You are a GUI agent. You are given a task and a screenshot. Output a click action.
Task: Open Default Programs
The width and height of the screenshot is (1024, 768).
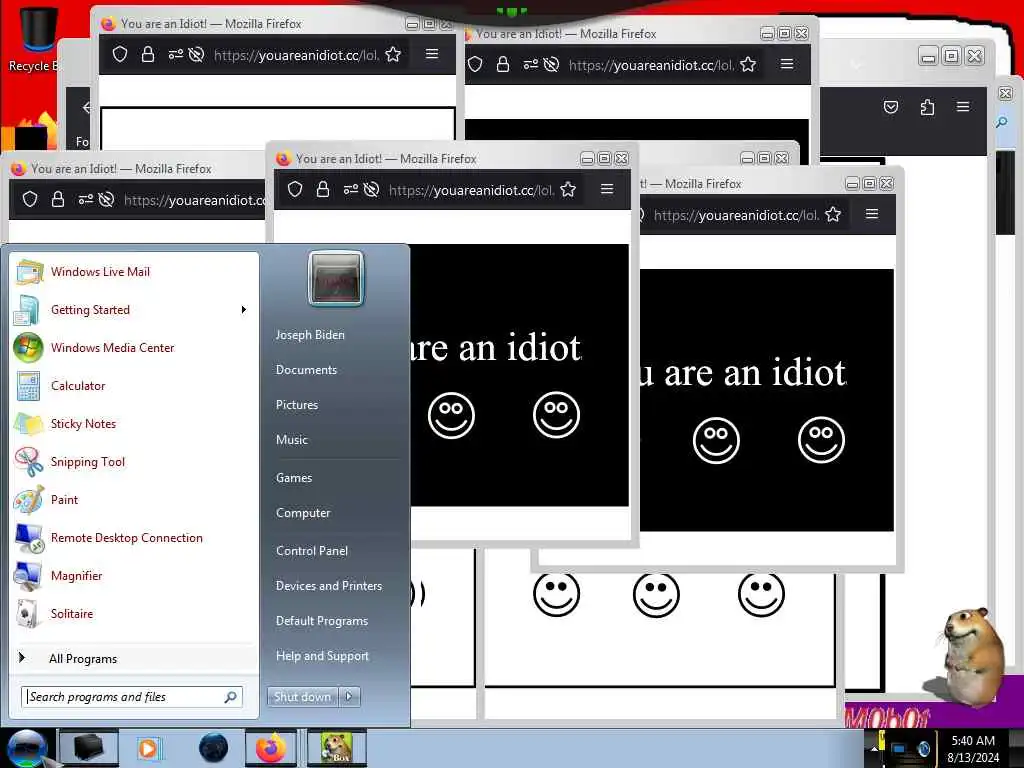[322, 621]
